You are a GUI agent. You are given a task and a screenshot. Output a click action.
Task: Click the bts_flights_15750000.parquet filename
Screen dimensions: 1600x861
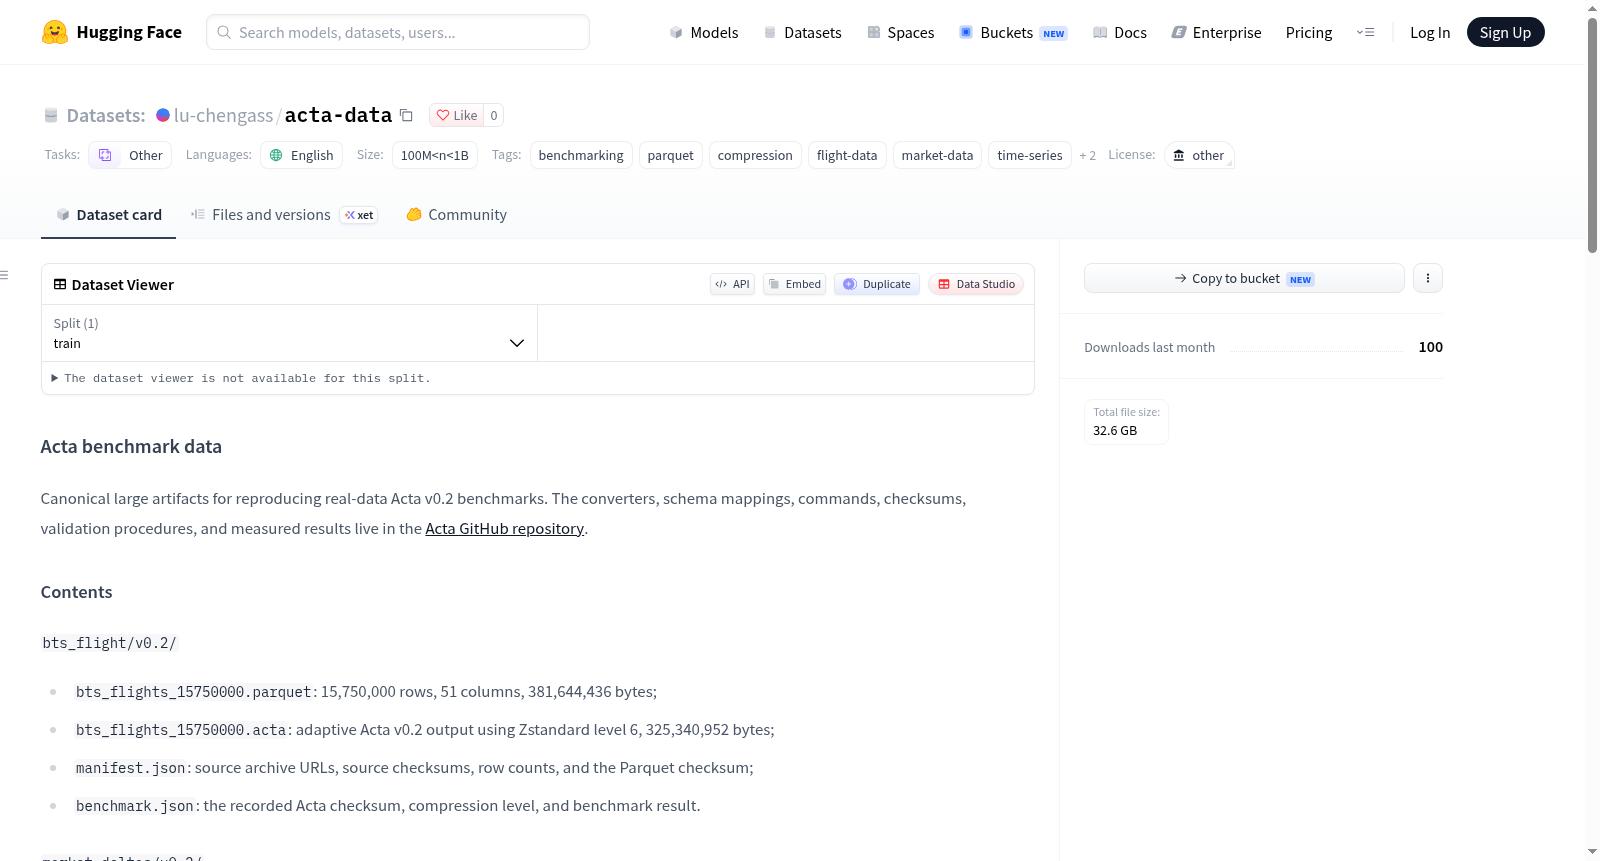[x=194, y=691]
